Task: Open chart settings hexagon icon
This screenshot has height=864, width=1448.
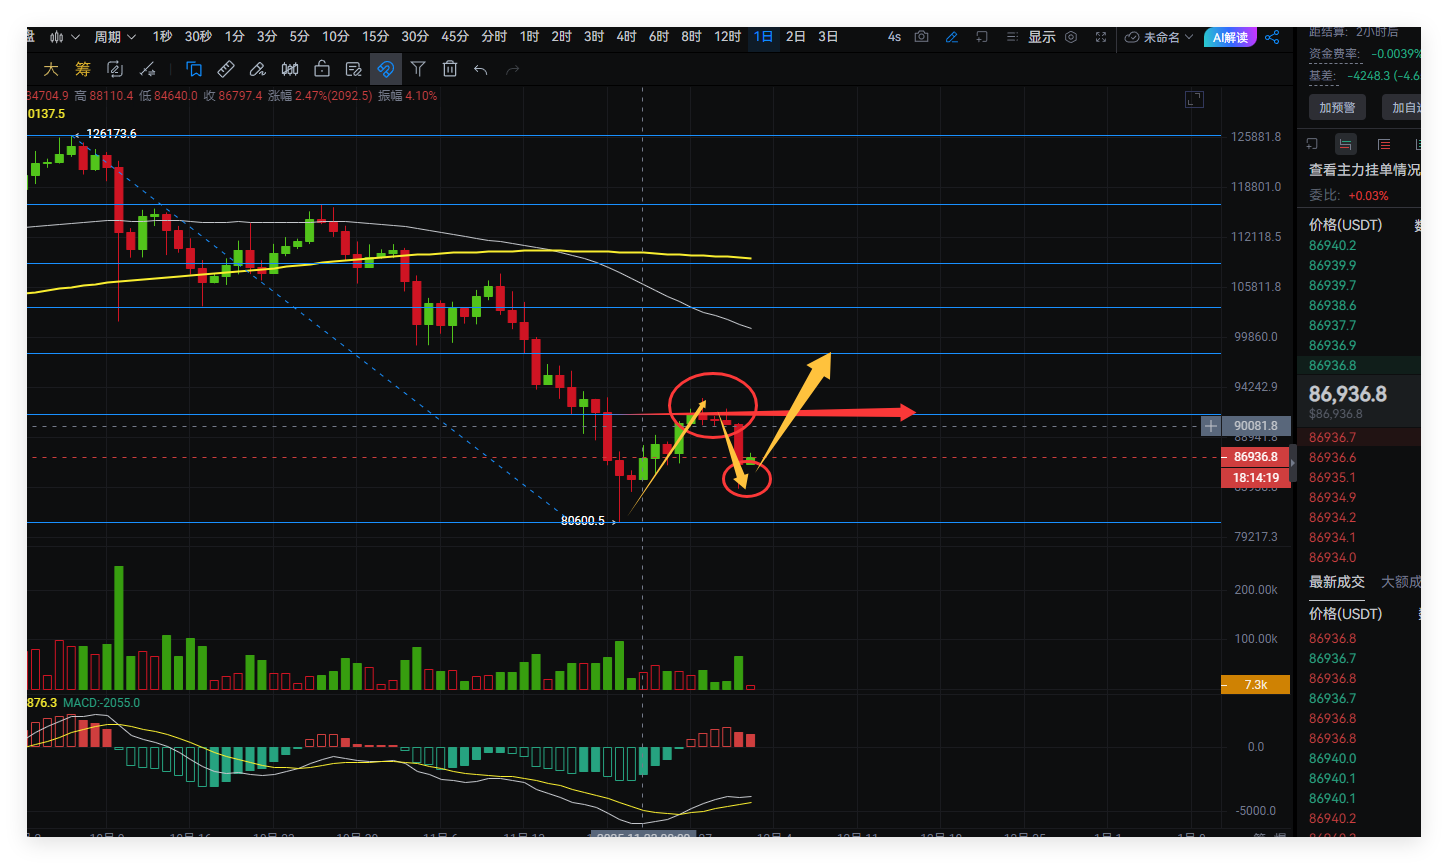Action: (1071, 37)
